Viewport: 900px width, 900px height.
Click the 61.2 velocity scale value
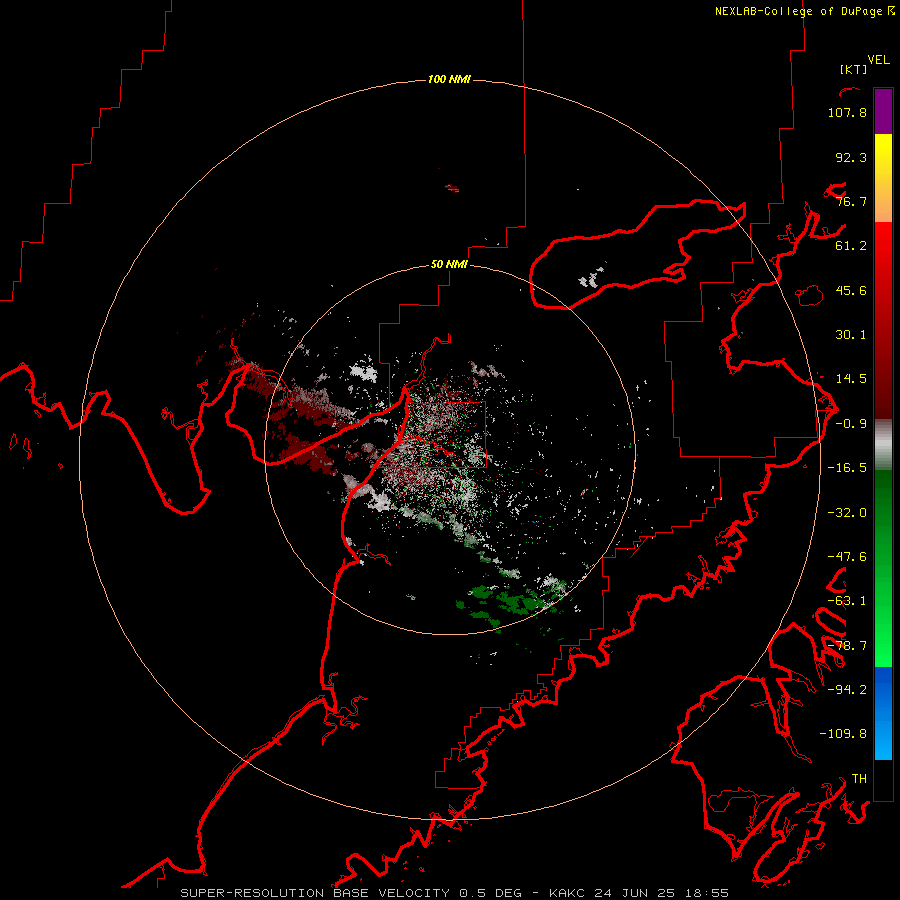click(x=851, y=246)
